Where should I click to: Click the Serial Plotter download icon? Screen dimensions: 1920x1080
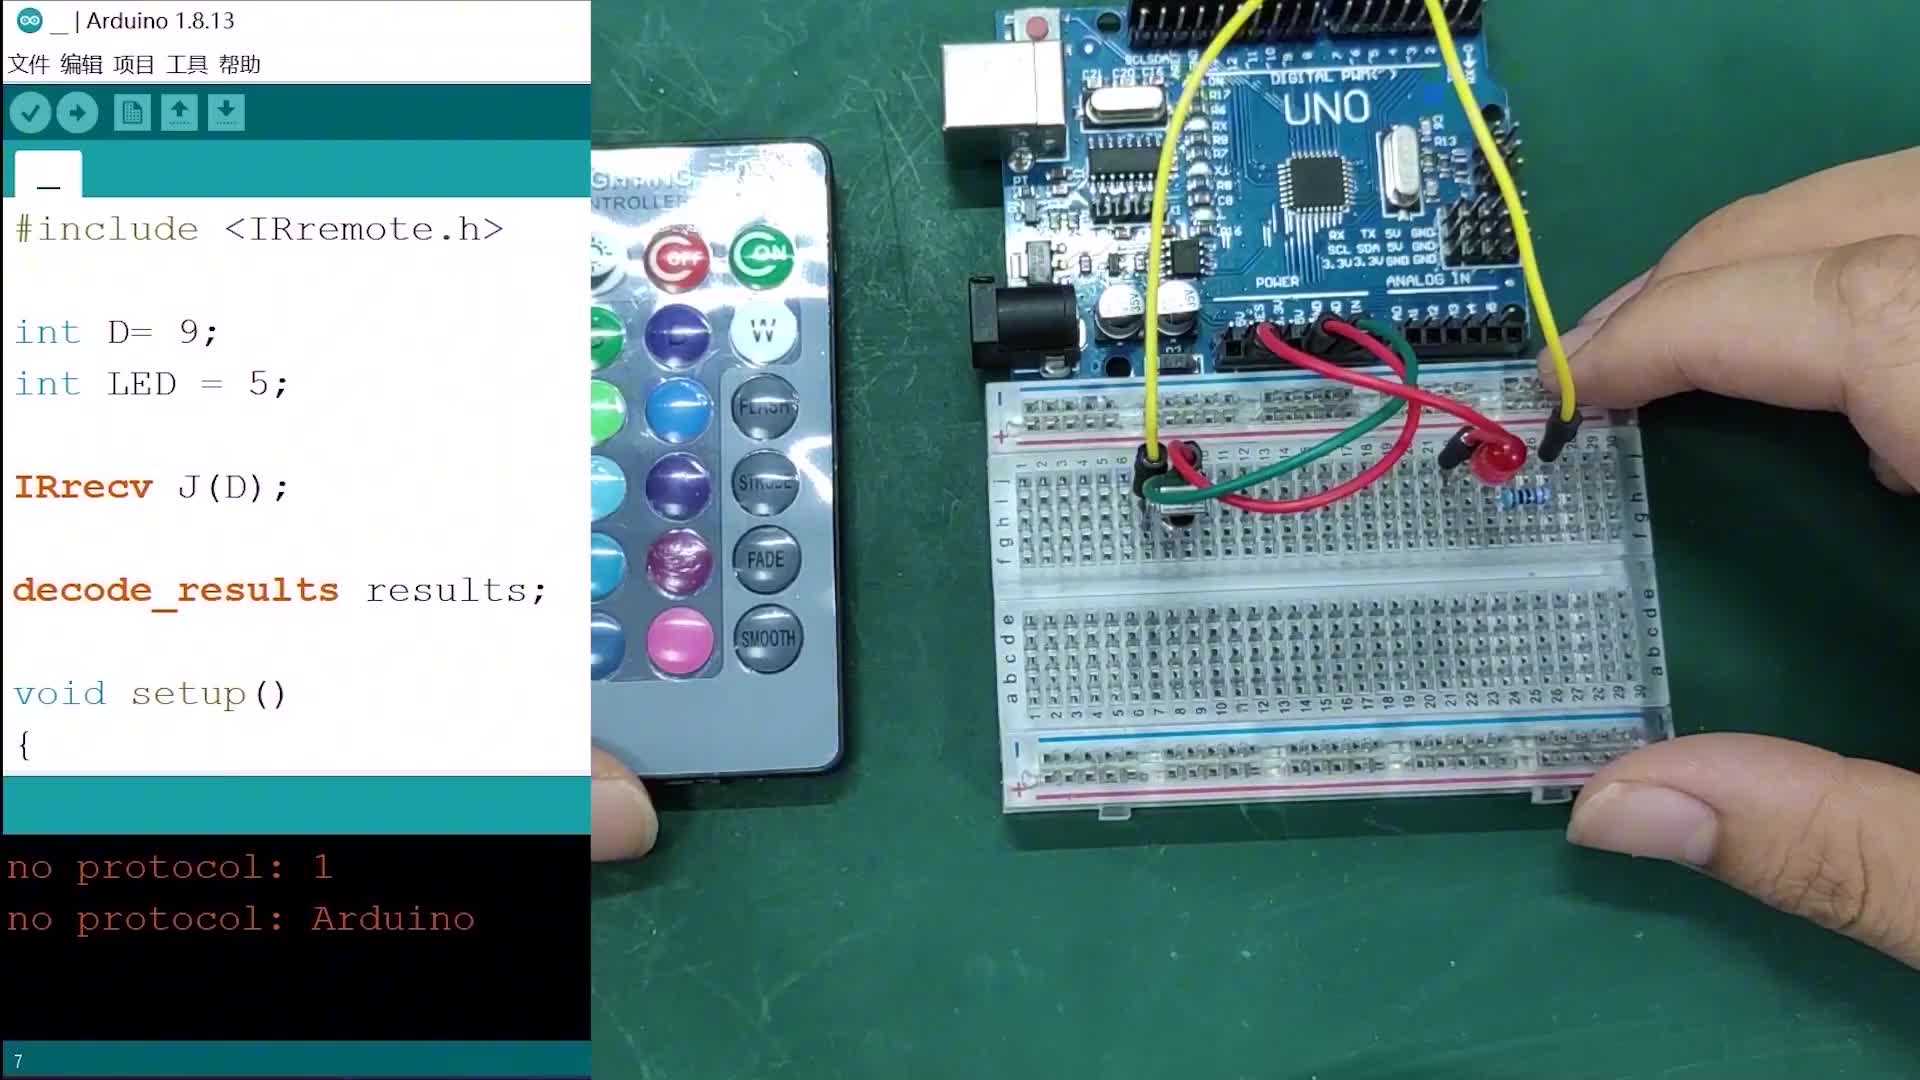point(225,112)
